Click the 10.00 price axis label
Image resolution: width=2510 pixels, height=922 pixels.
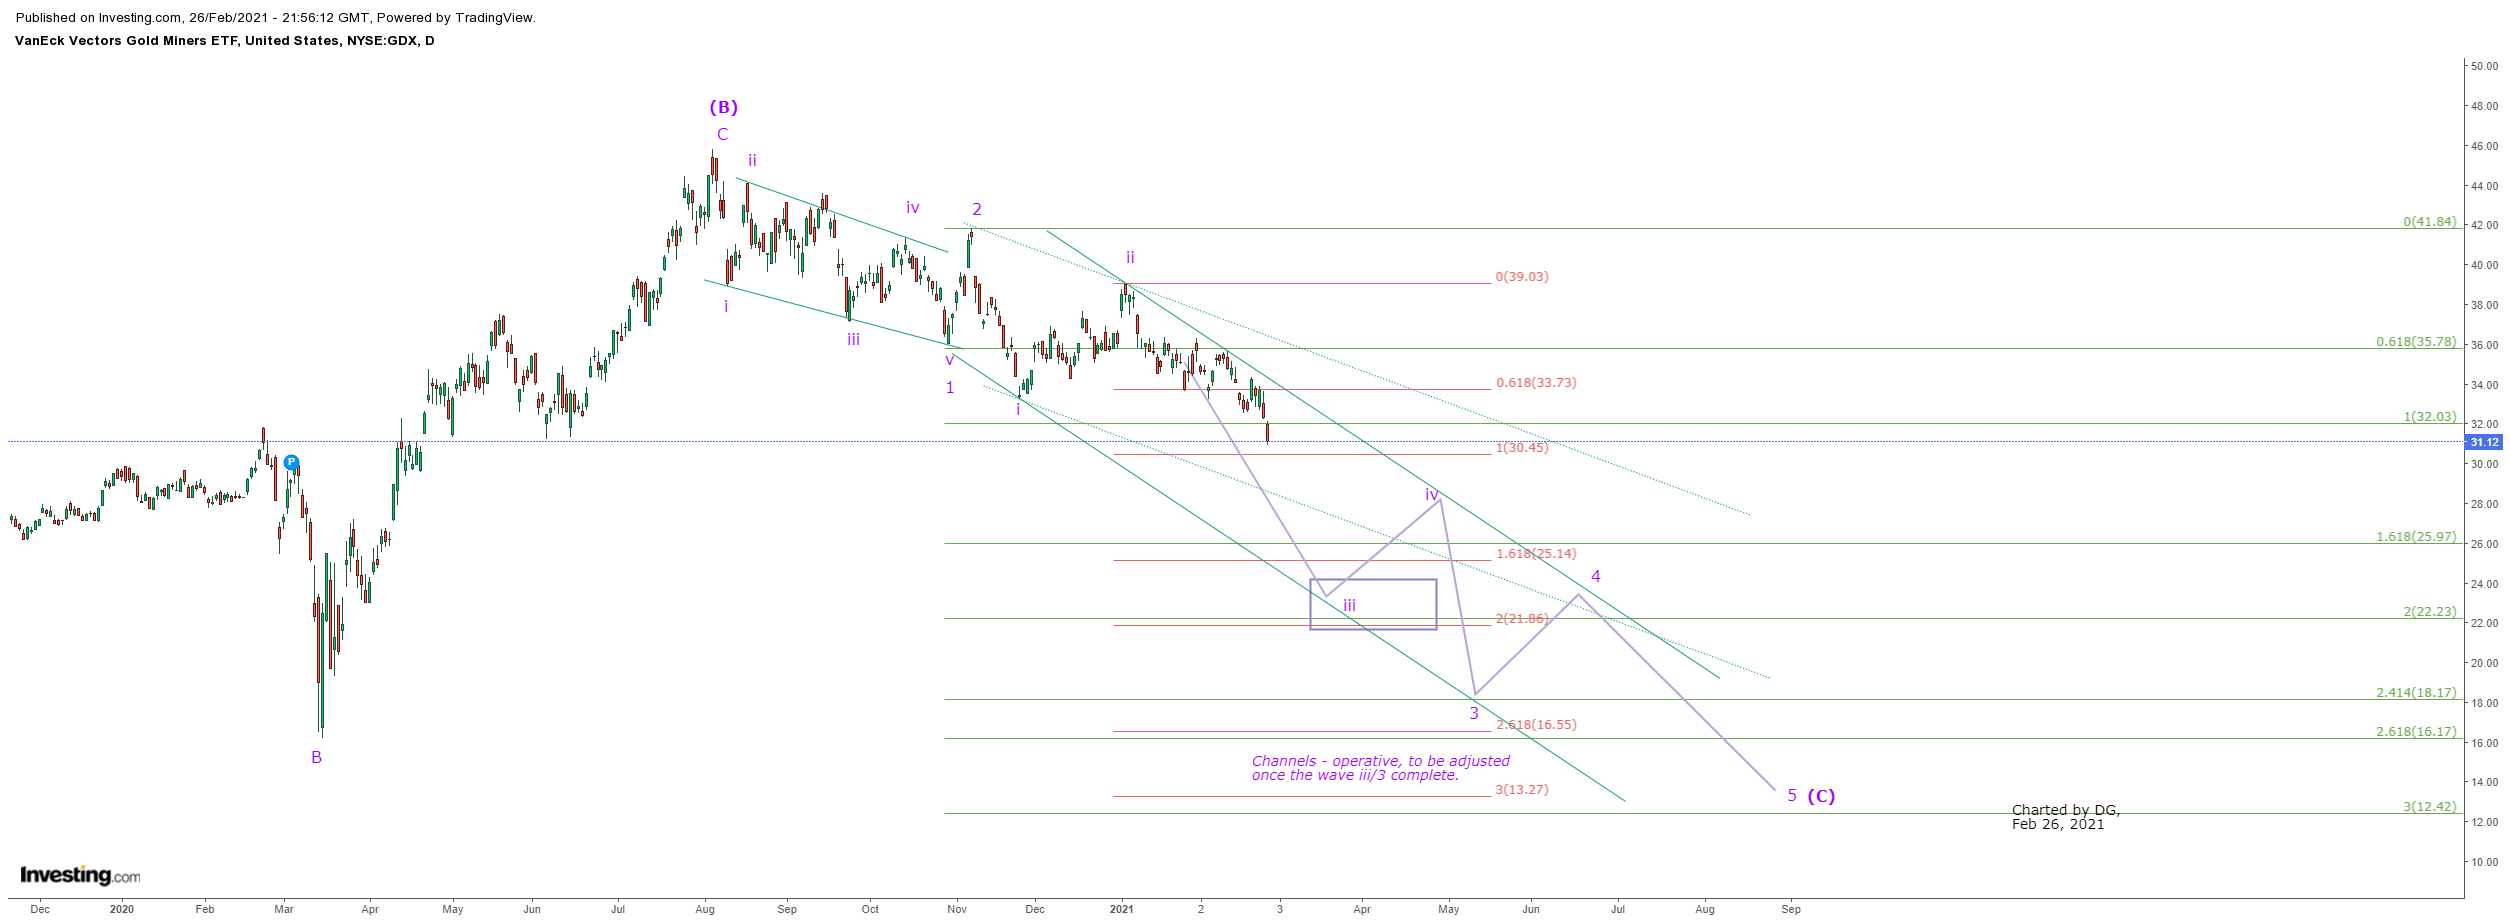point(2485,863)
